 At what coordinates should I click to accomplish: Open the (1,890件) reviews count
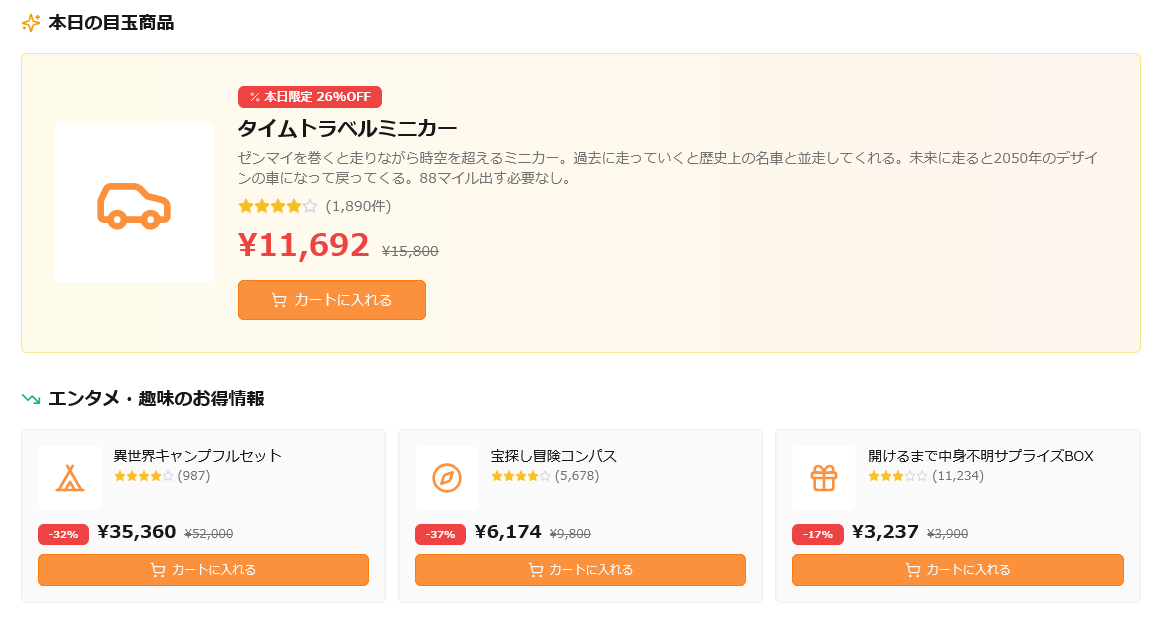tap(358, 207)
